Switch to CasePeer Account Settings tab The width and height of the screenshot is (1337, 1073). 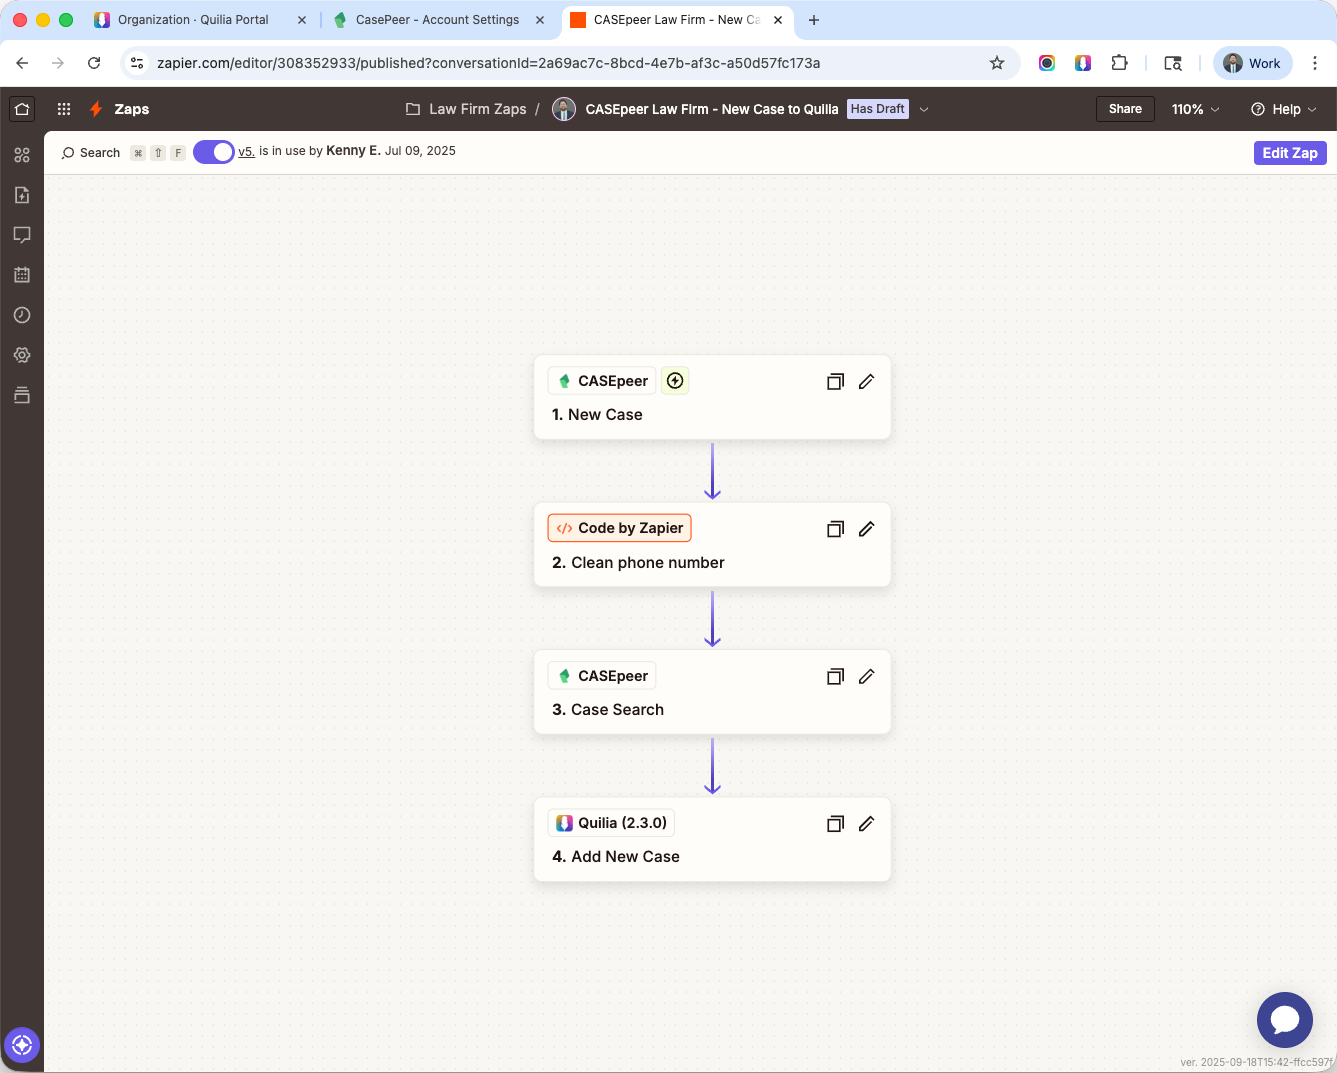click(437, 20)
